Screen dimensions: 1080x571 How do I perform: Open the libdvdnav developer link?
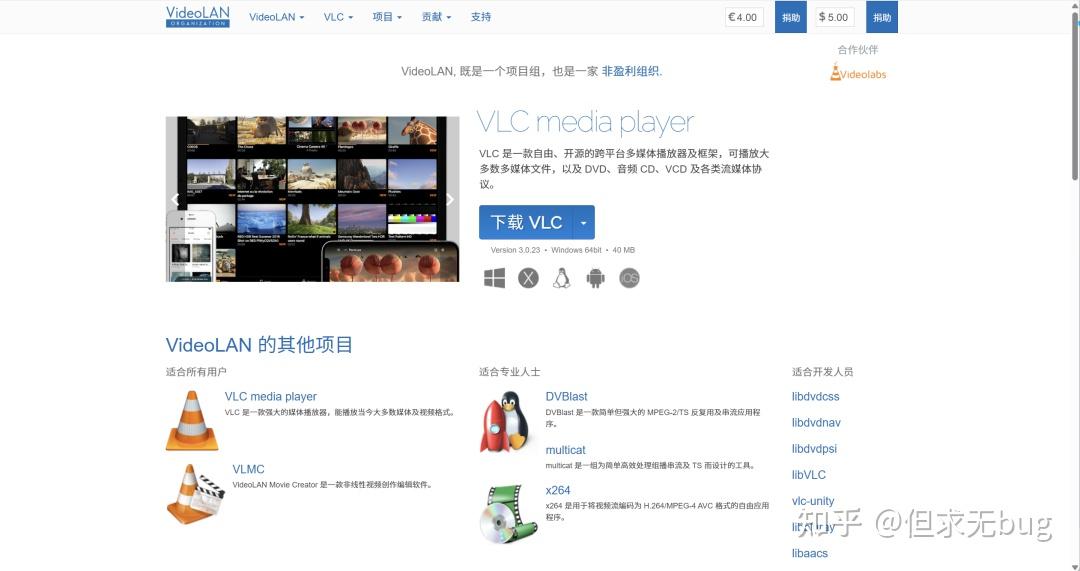(x=816, y=423)
